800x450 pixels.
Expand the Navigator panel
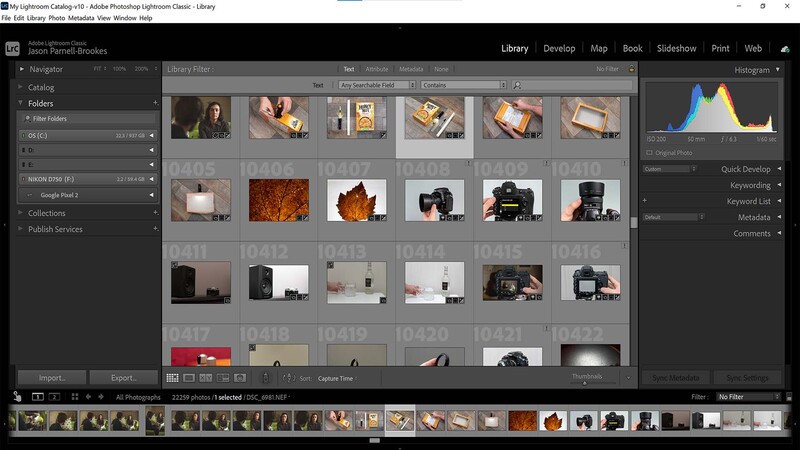click(21, 69)
